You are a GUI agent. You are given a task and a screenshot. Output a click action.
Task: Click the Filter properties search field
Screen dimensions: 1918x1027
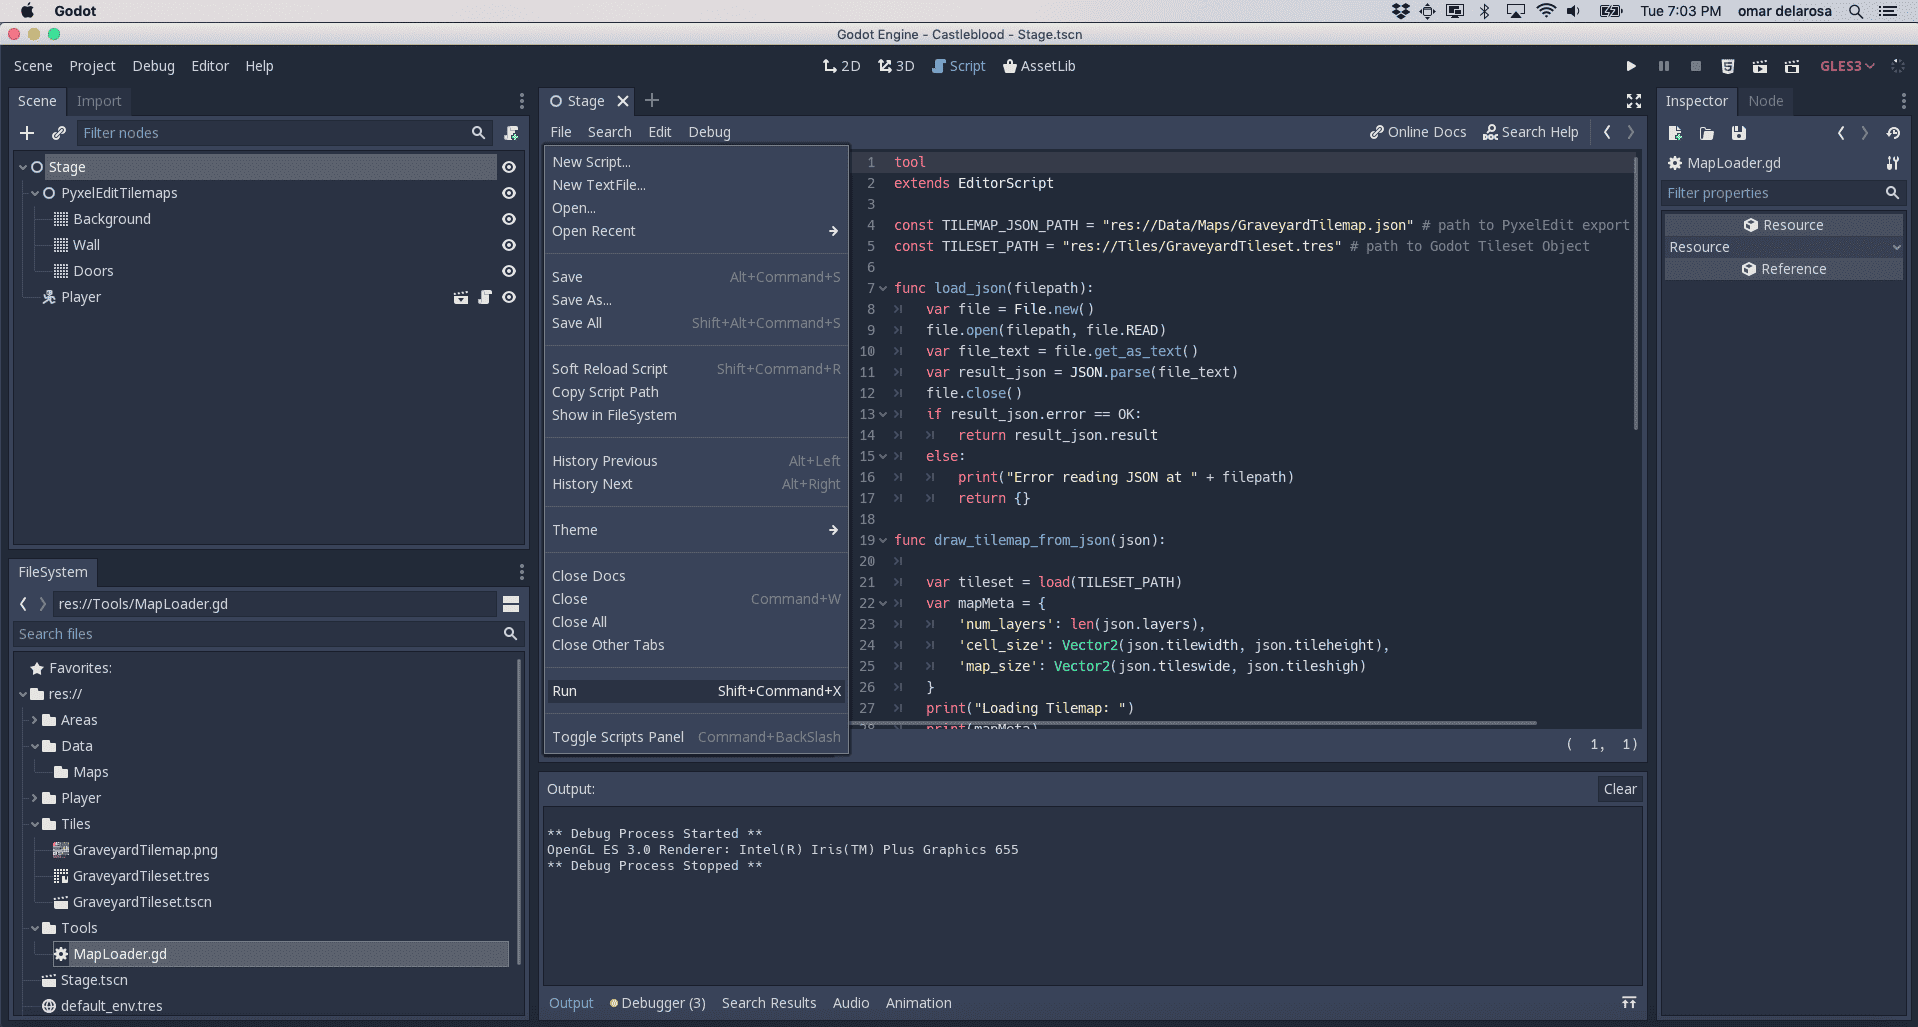point(1772,193)
